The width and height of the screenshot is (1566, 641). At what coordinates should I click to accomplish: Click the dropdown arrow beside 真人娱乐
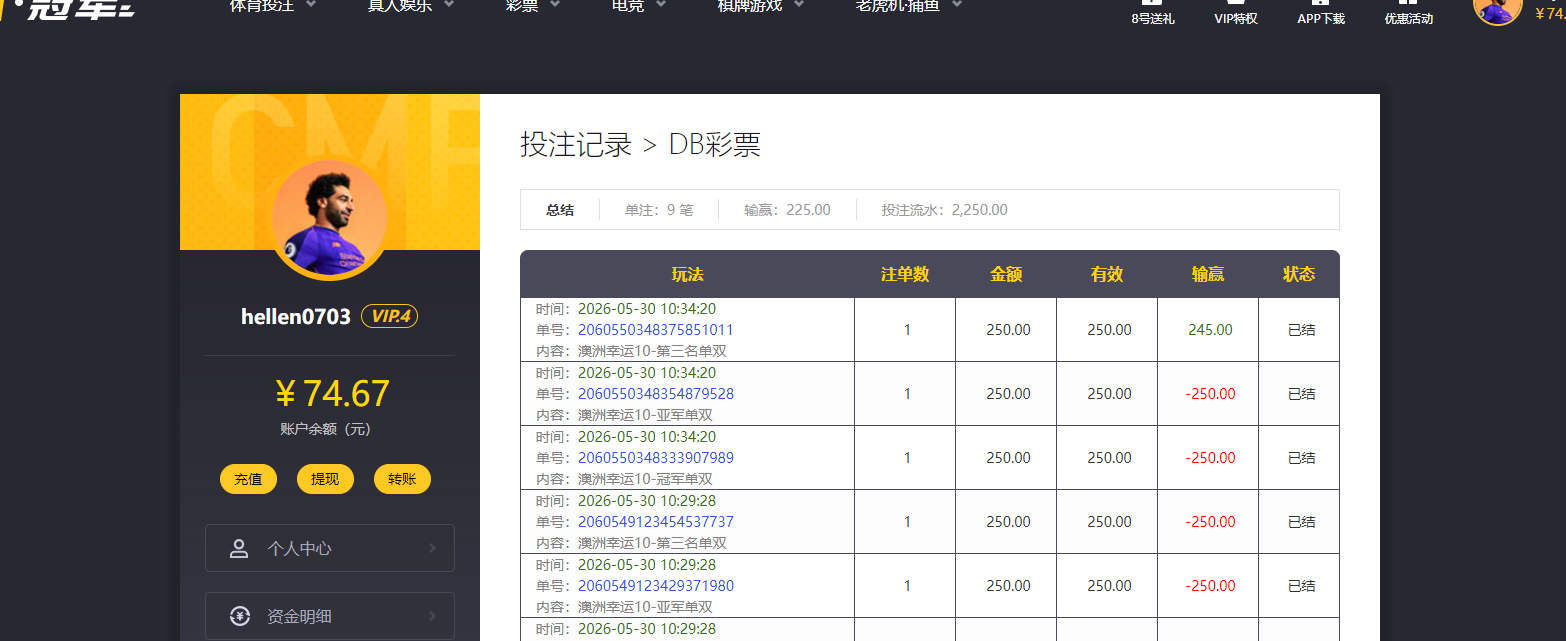point(449,4)
